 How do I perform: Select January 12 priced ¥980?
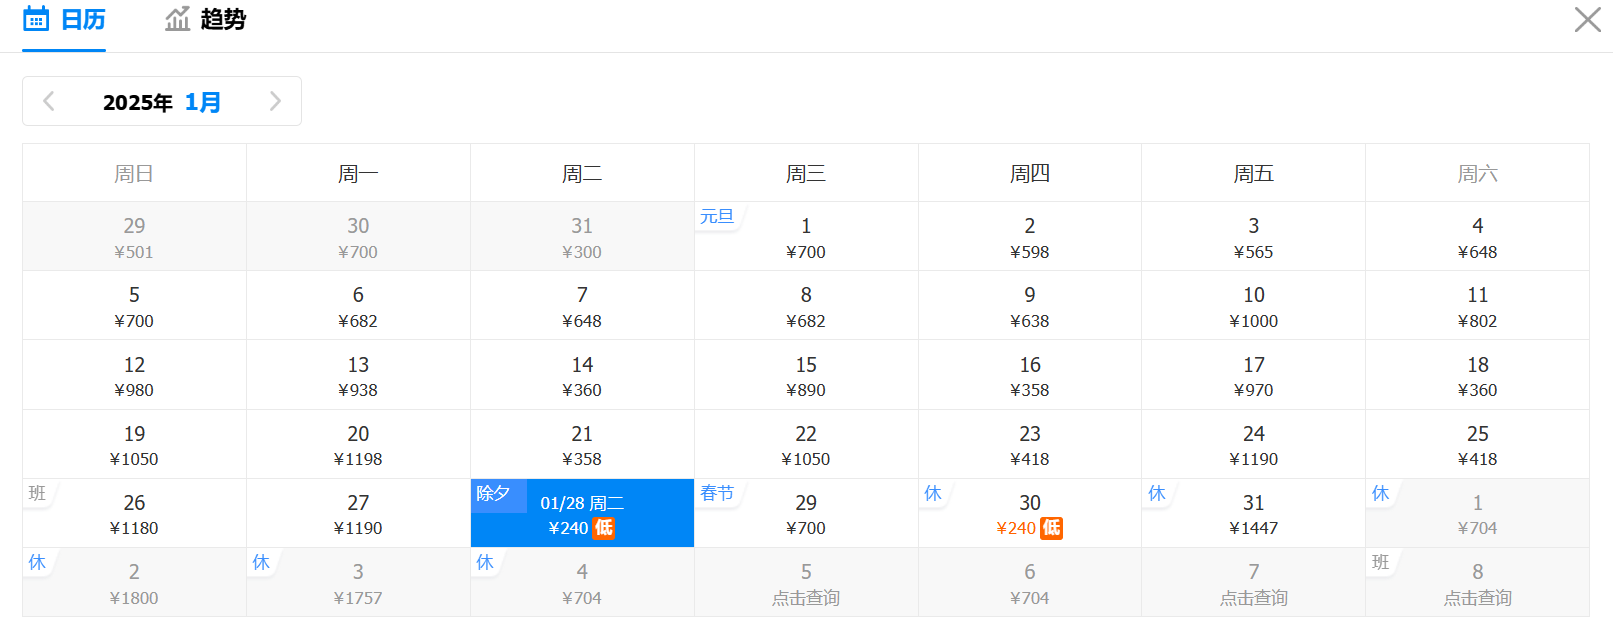(x=134, y=375)
